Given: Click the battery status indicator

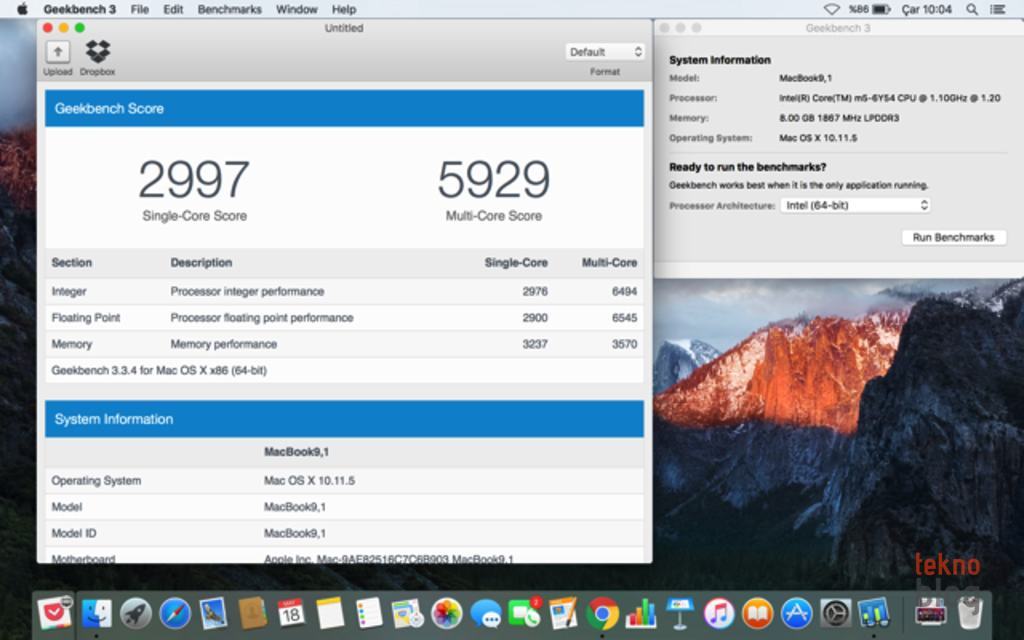Looking at the screenshot, I should point(870,9).
